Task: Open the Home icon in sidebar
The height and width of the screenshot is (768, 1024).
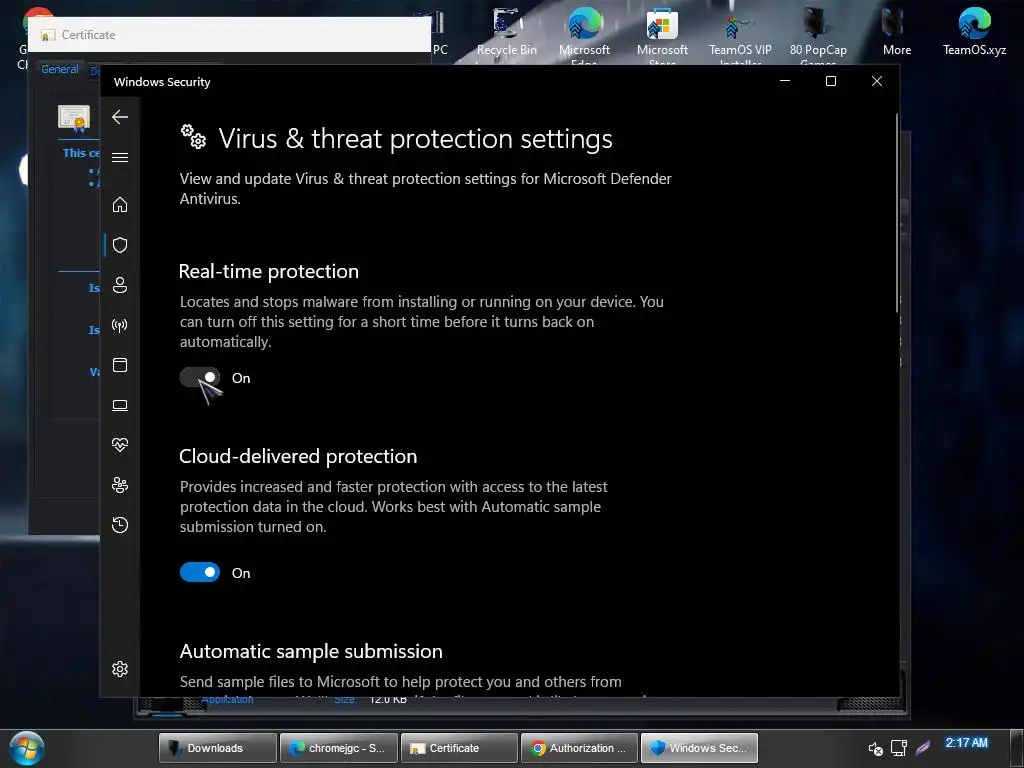Action: pos(120,204)
